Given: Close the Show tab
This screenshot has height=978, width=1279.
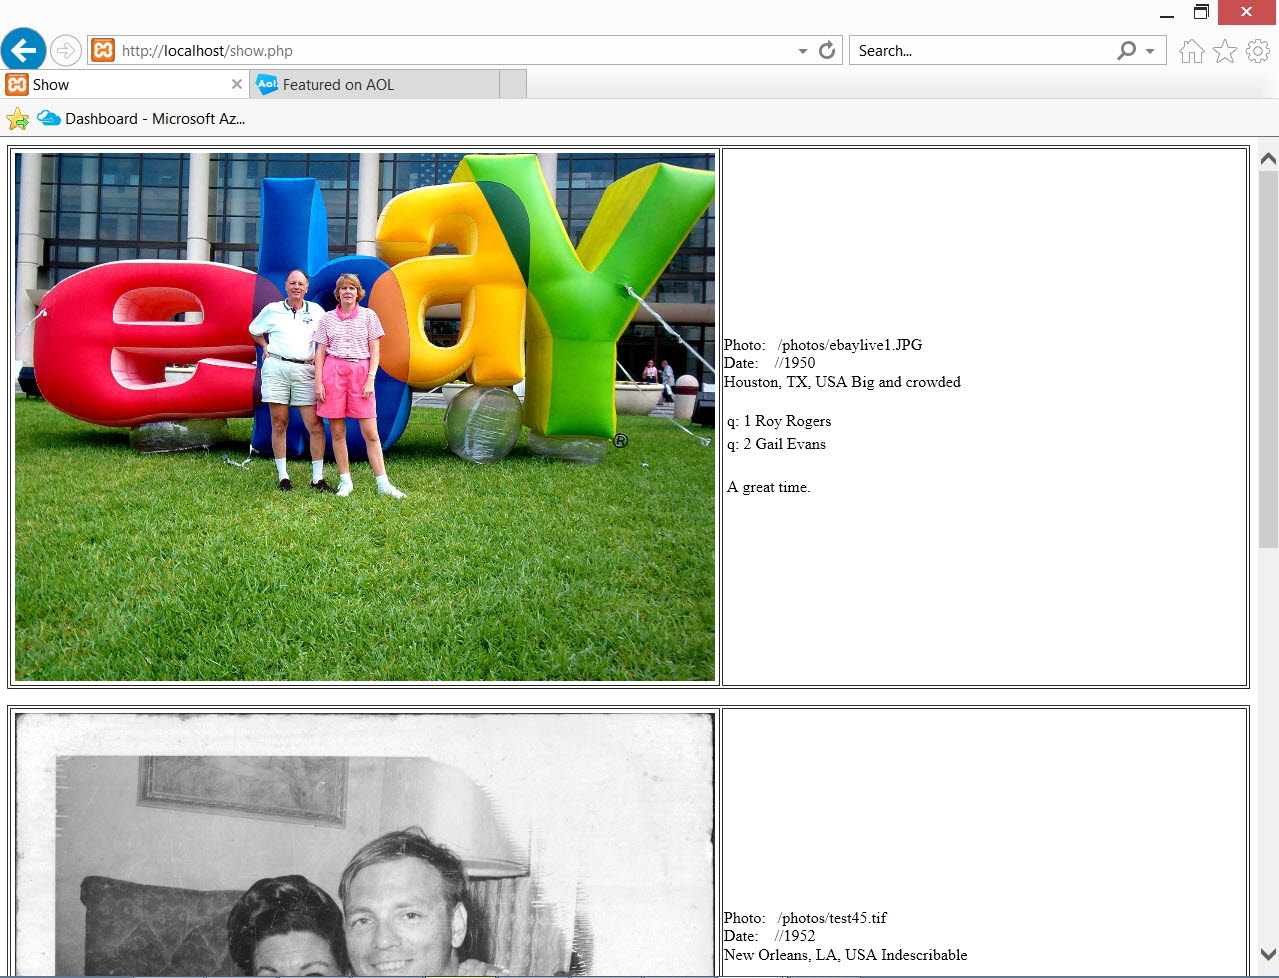Looking at the screenshot, I should pos(237,85).
